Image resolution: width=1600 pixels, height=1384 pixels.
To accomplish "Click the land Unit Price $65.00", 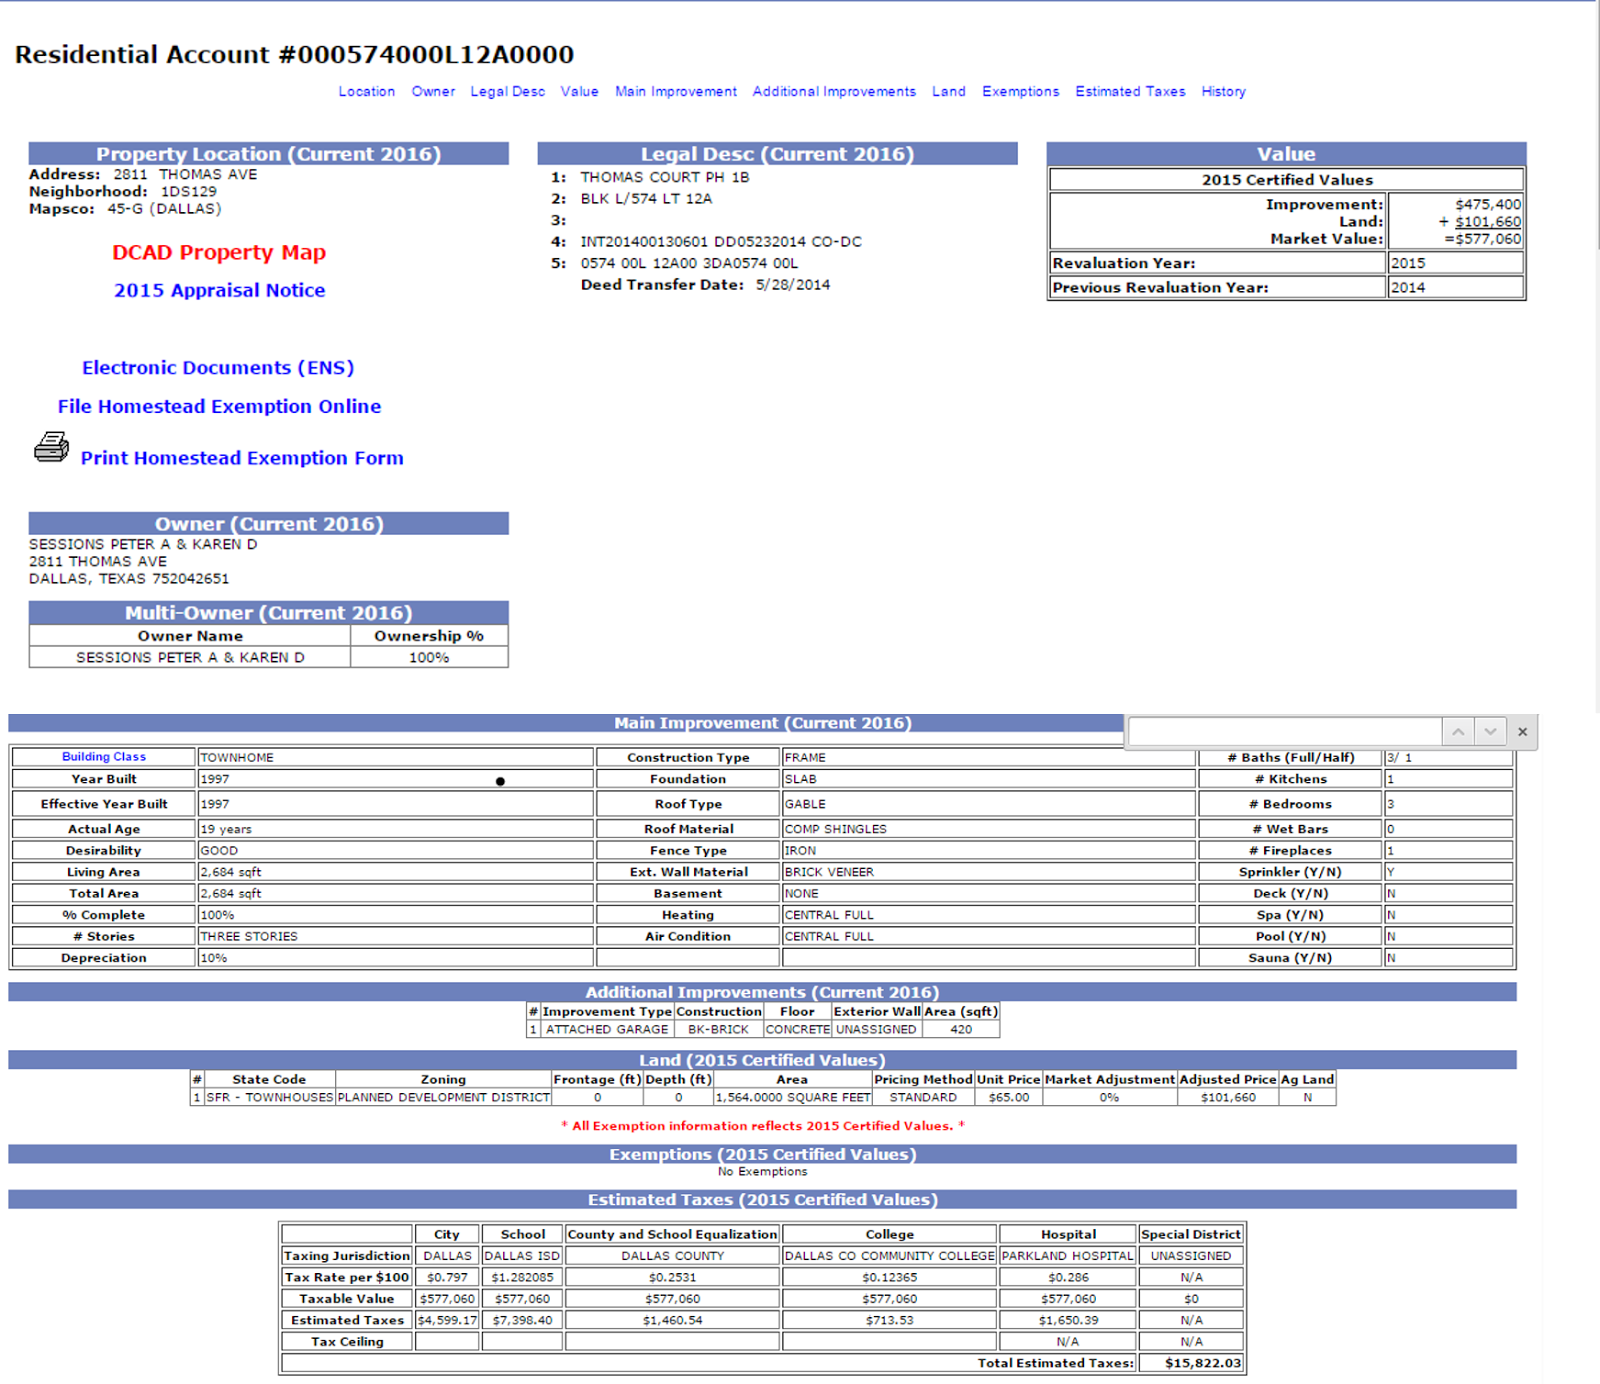I will pyautogui.click(x=1009, y=1097).
